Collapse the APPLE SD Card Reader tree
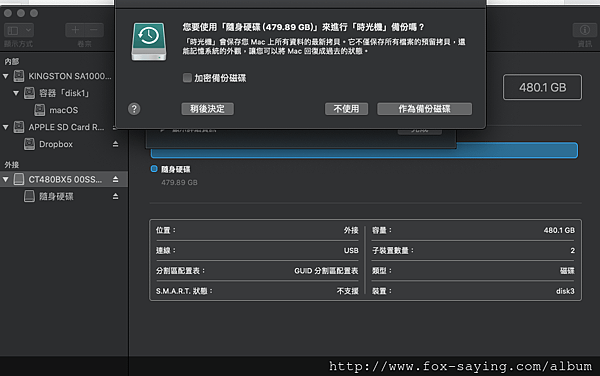 pos(6,127)
